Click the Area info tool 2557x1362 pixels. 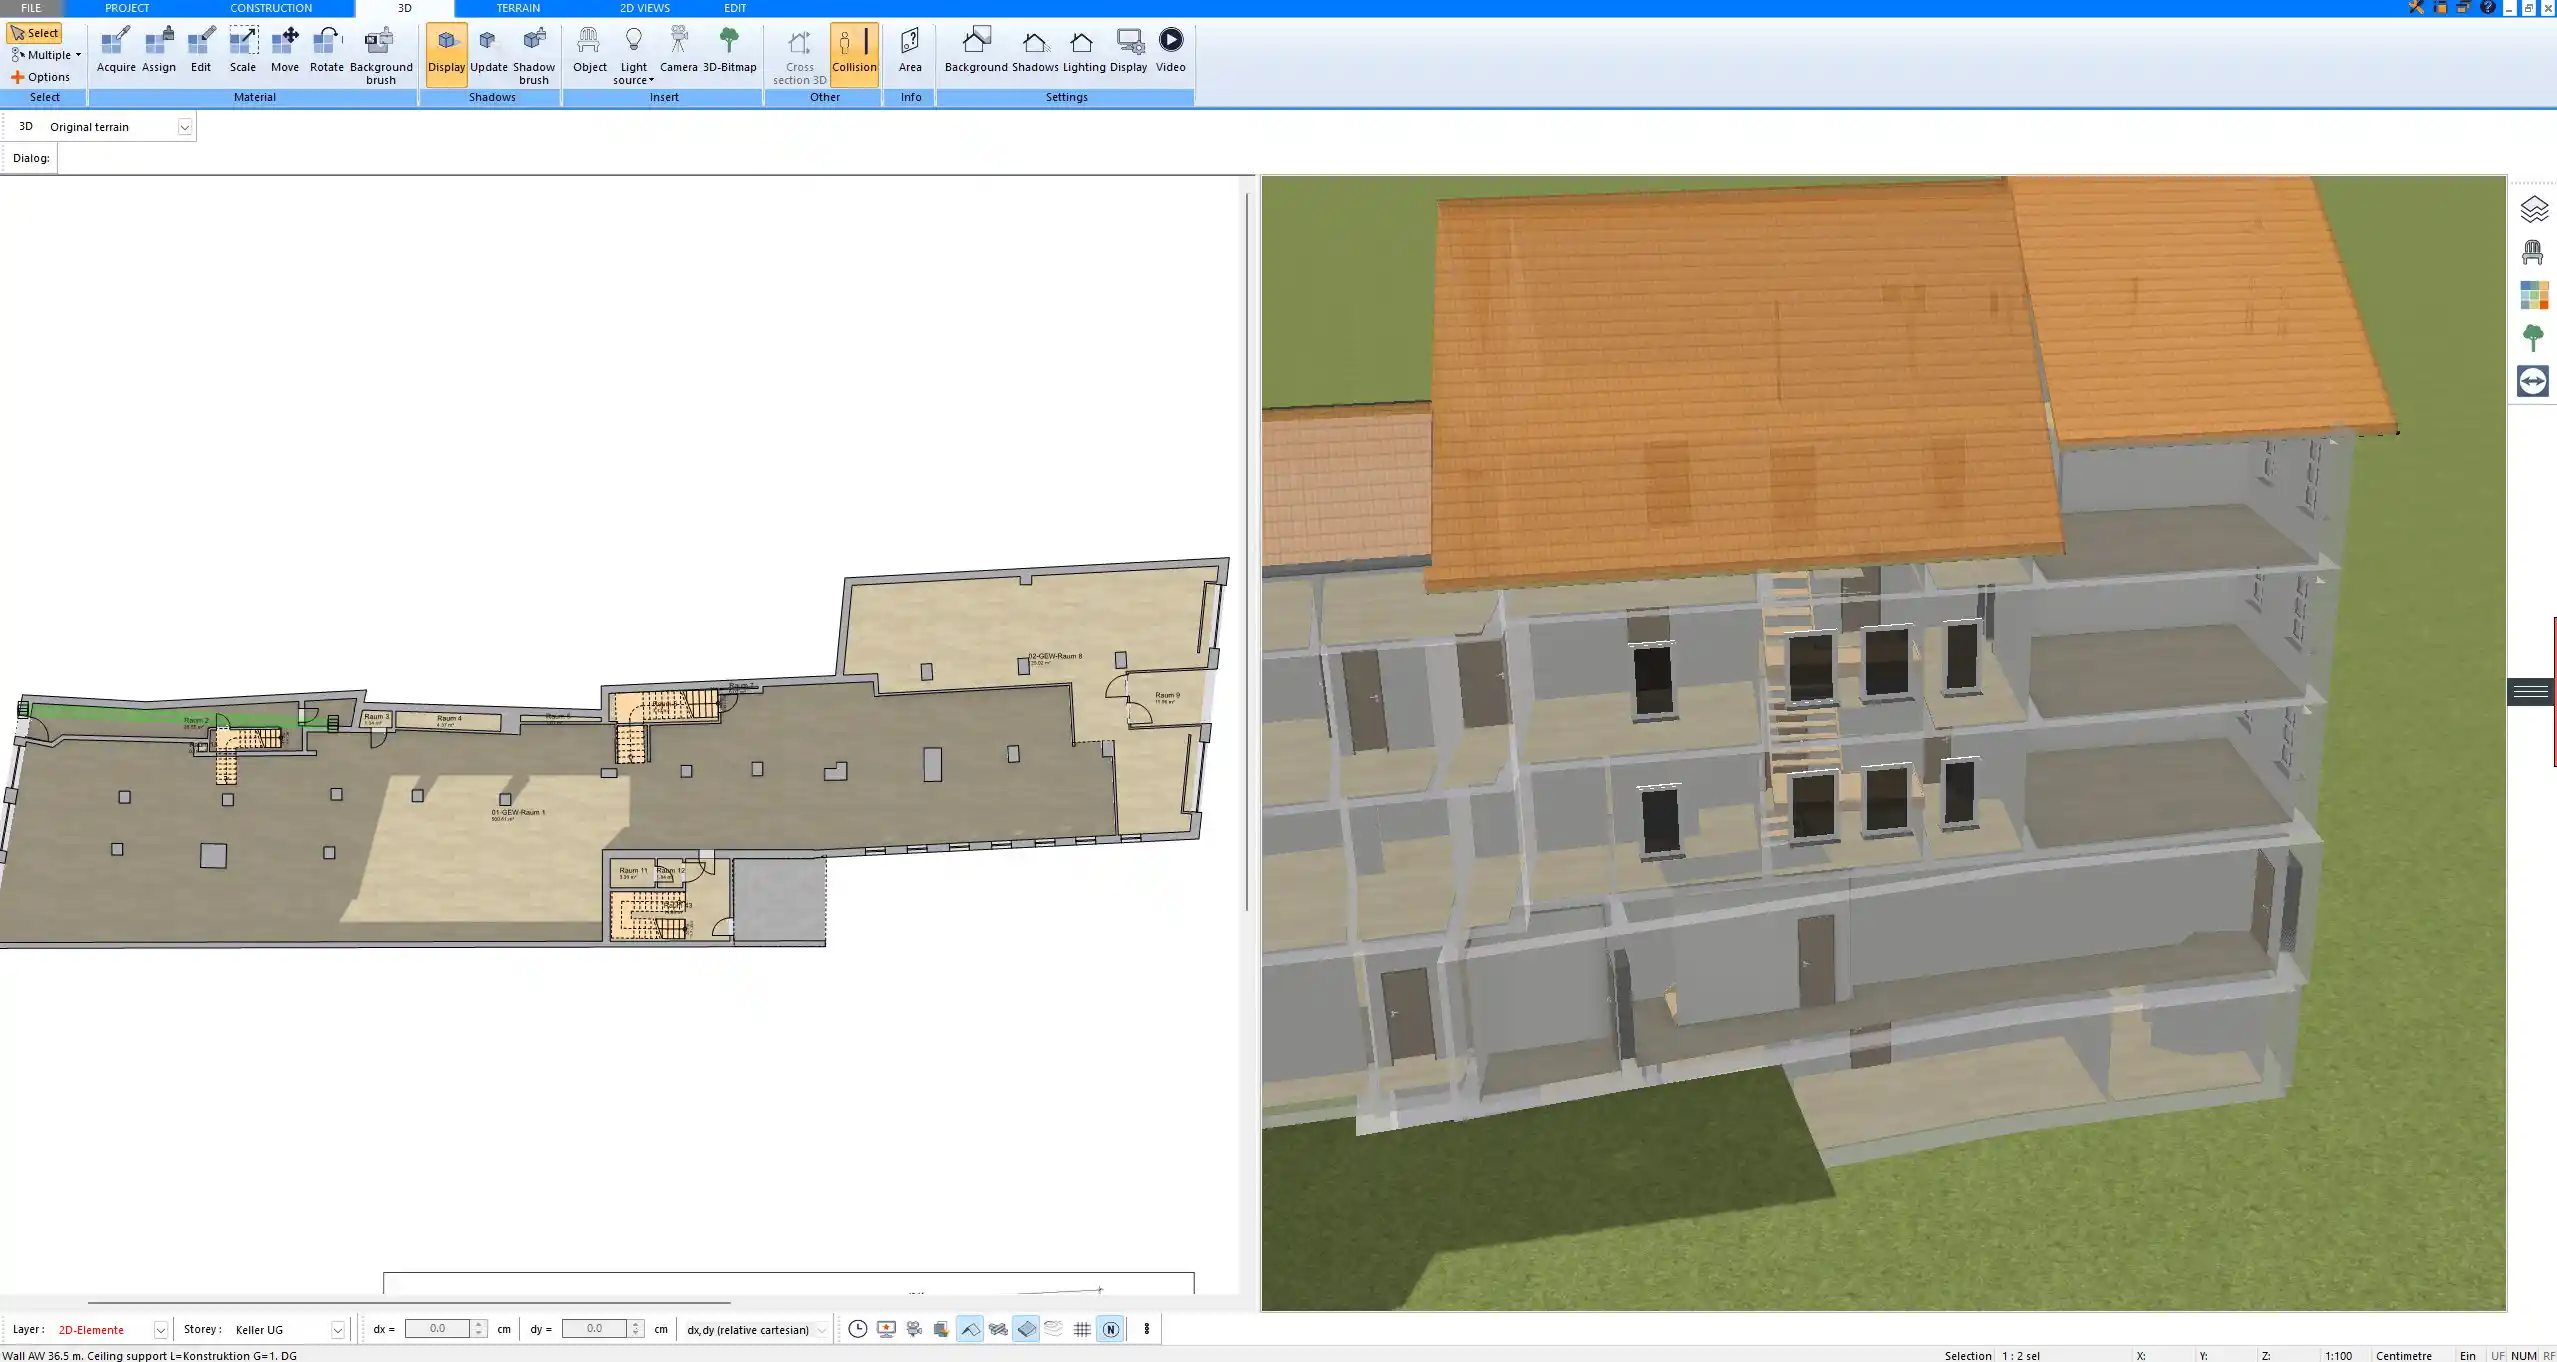point(909,50)
